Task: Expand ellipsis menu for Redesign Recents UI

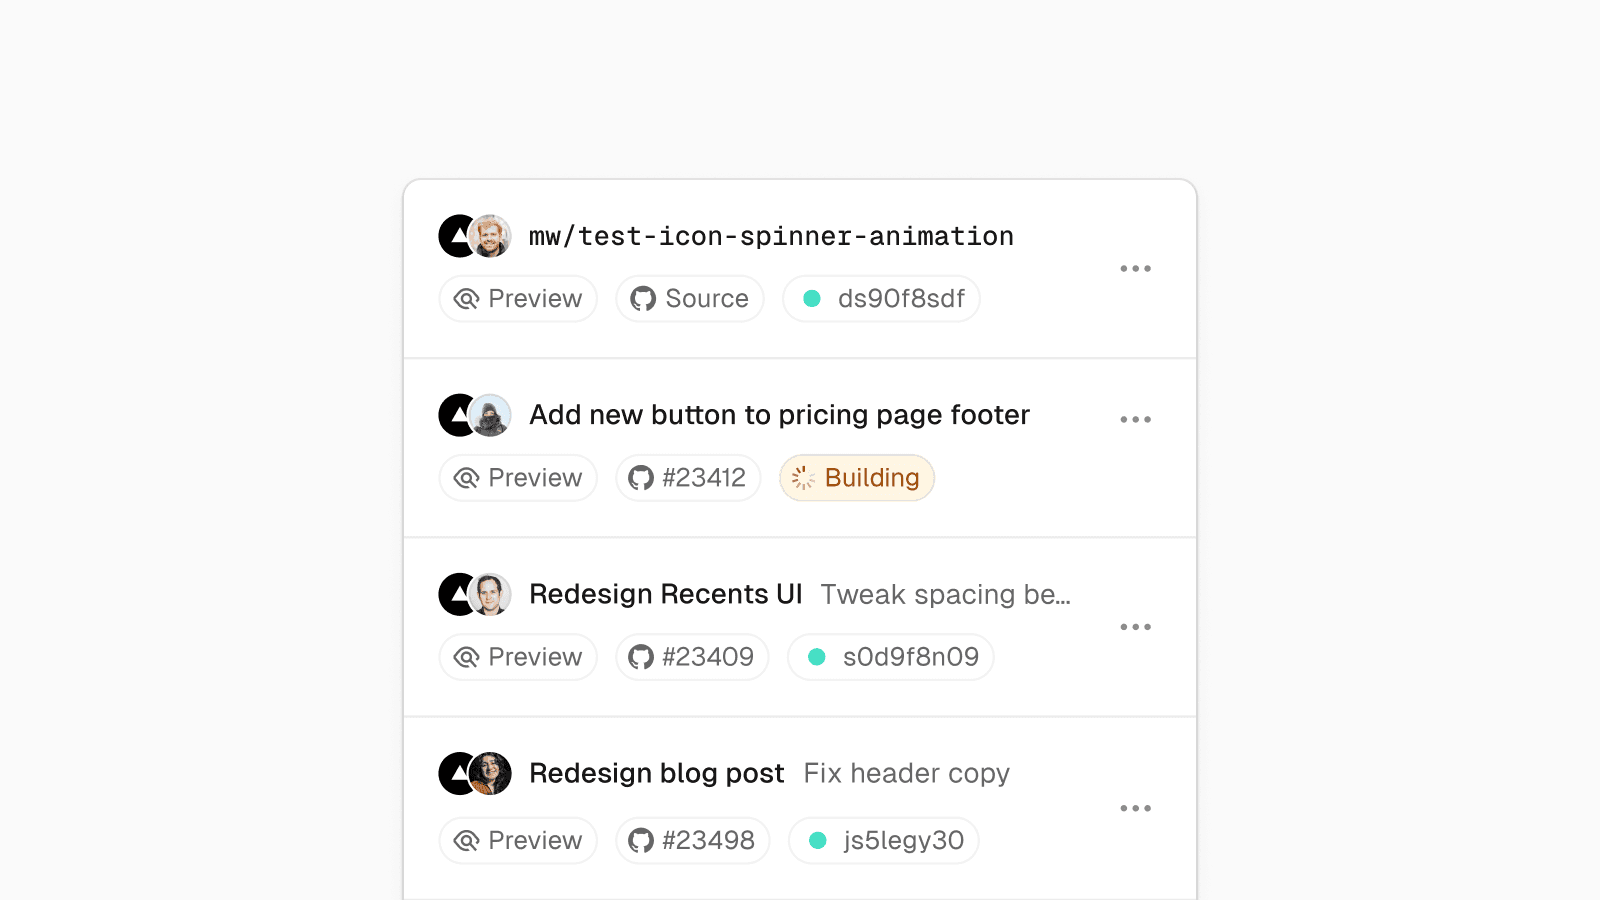Action: (1135, 627)
